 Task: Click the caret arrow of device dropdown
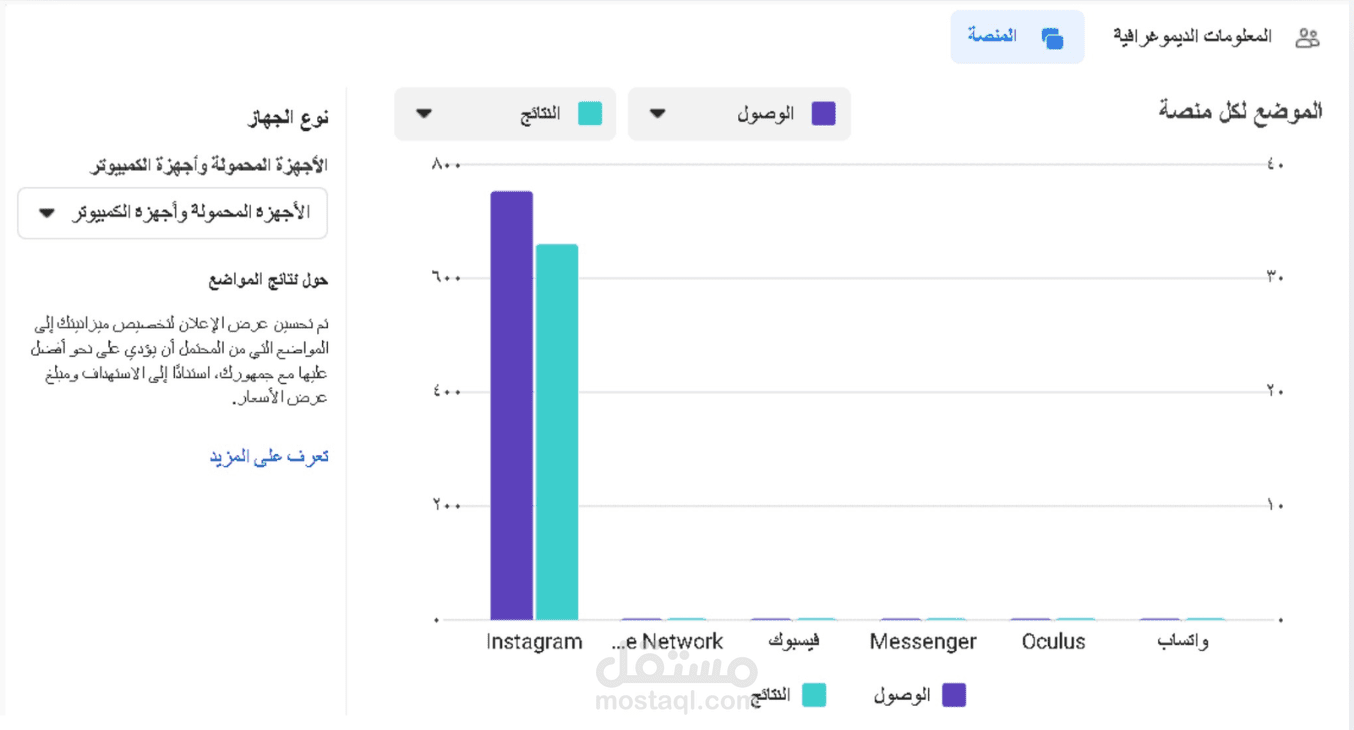[46, 213]
